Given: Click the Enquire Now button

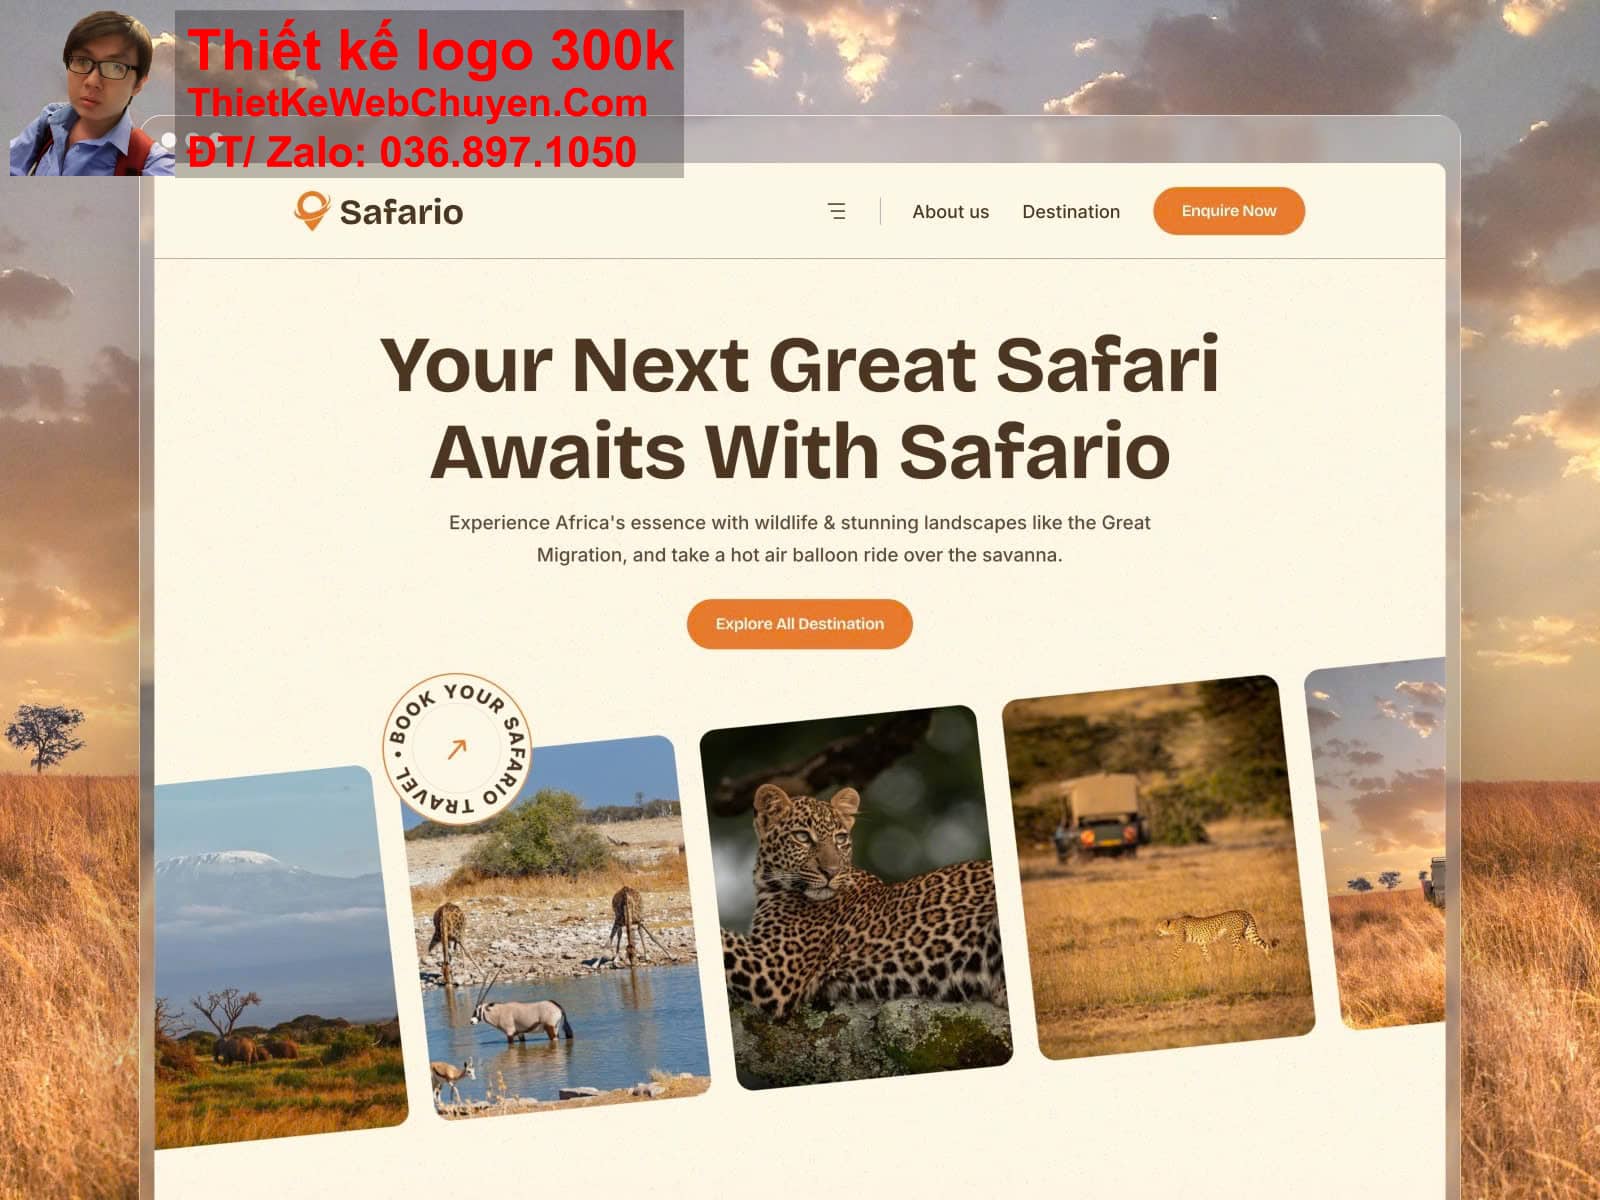Looking at the screenshot, I should coord(1229,211).
